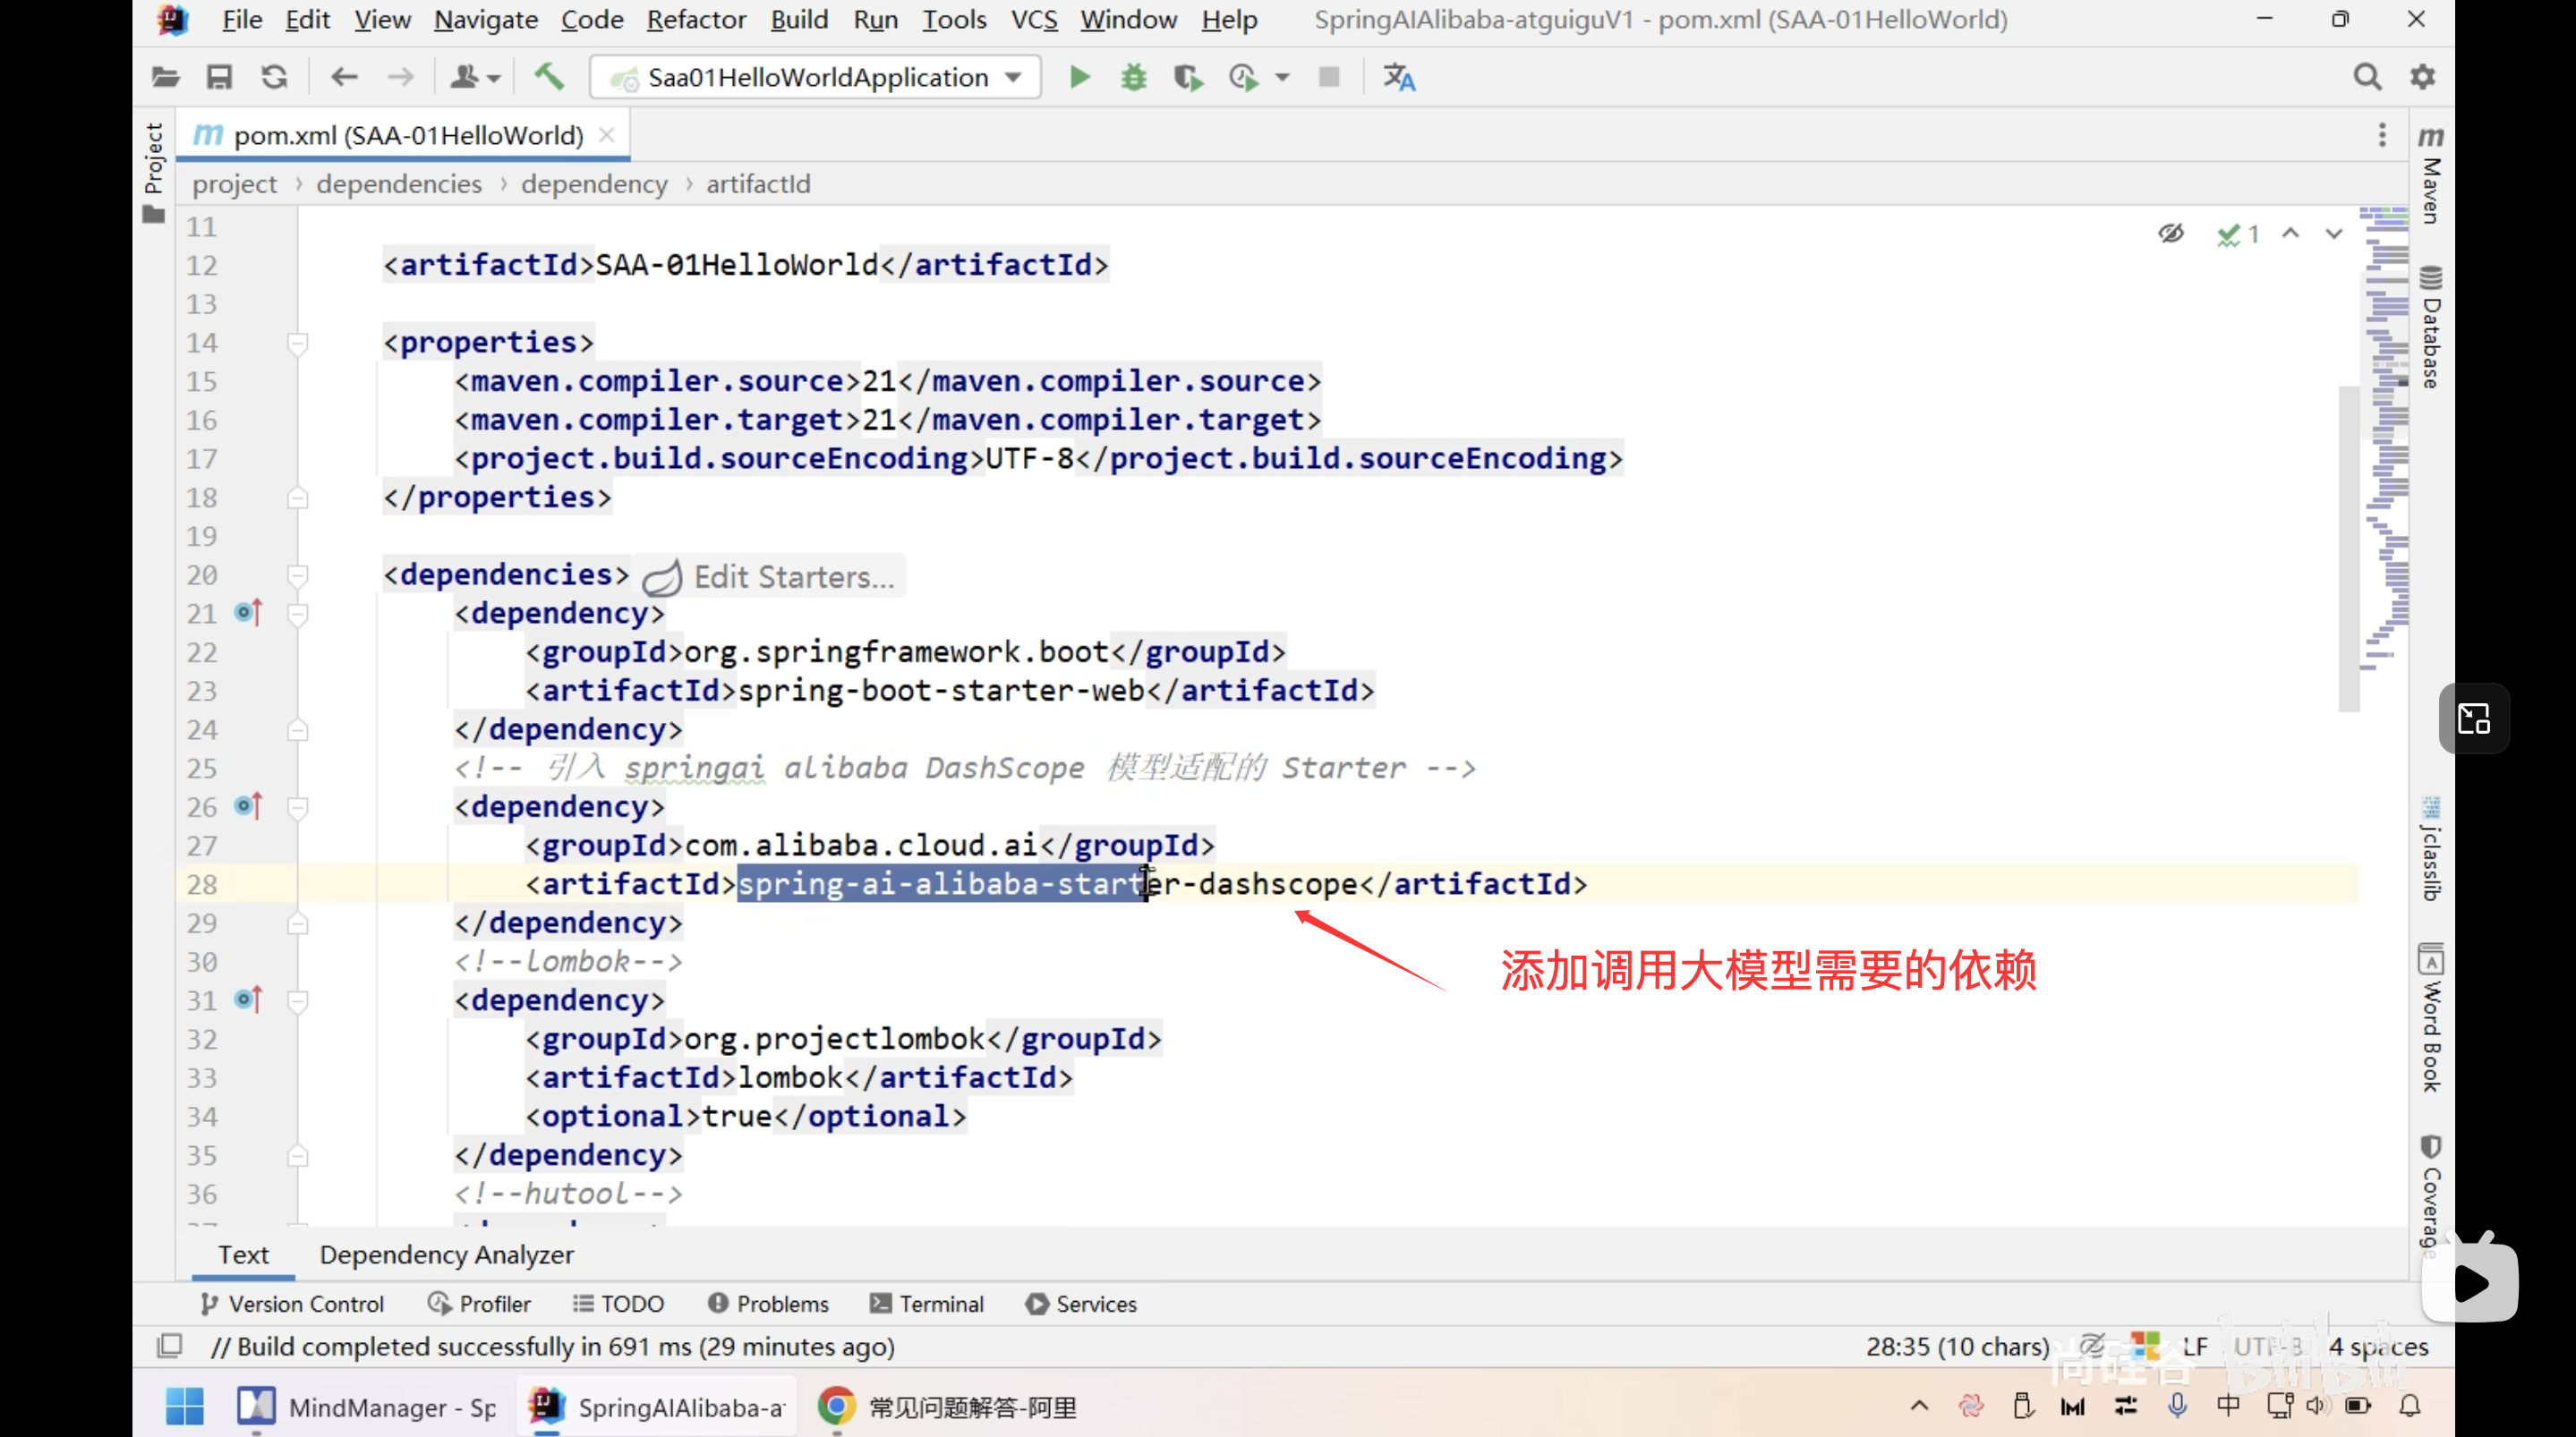
Task: Click Run with Coverage icon
Action: (x=1187, y=77)
